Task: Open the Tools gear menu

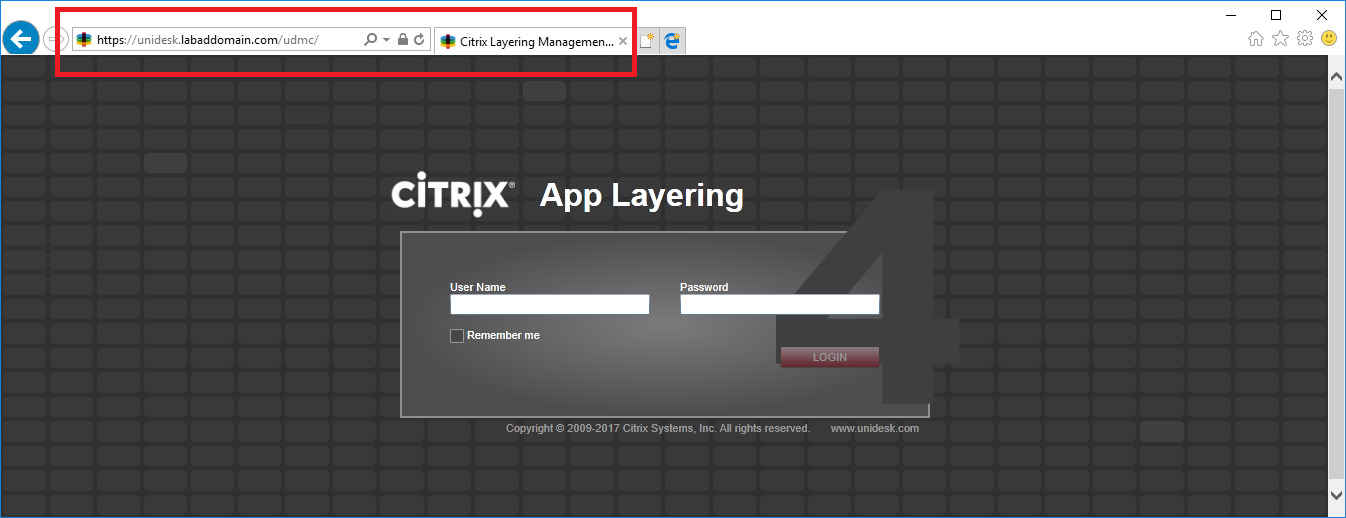Action: coord(1304,39)
